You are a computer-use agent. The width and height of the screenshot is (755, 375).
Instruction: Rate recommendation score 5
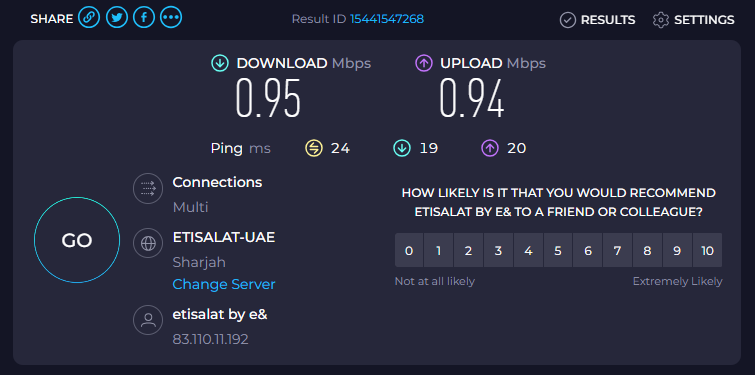click(558, 250)
